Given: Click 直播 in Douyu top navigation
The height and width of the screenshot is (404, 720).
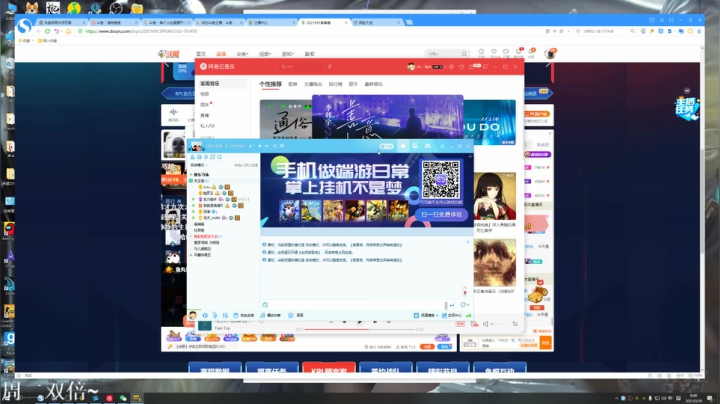Looking at the screenshot, I should [221, 54].
